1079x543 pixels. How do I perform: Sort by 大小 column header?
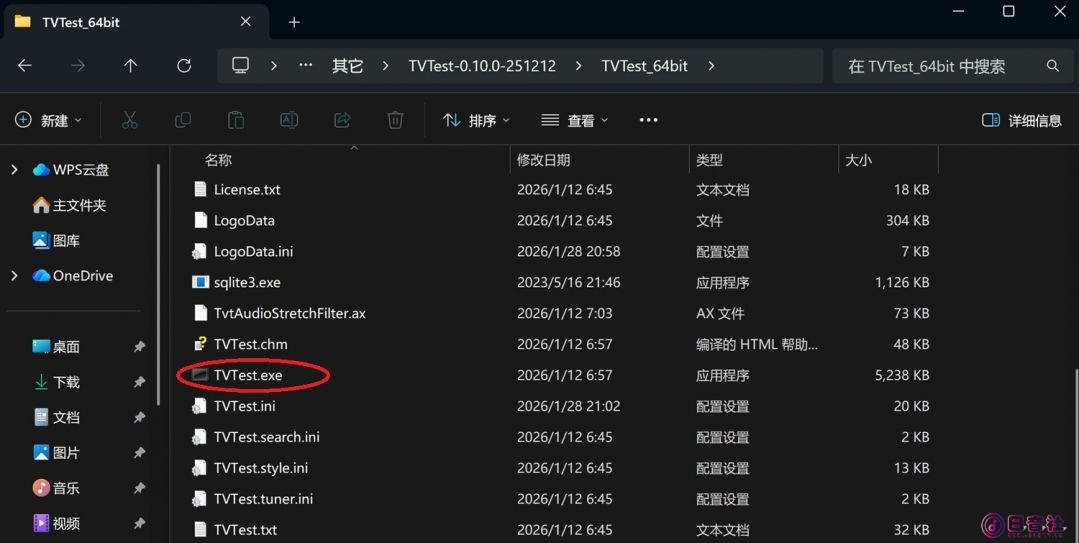[858, 160]
